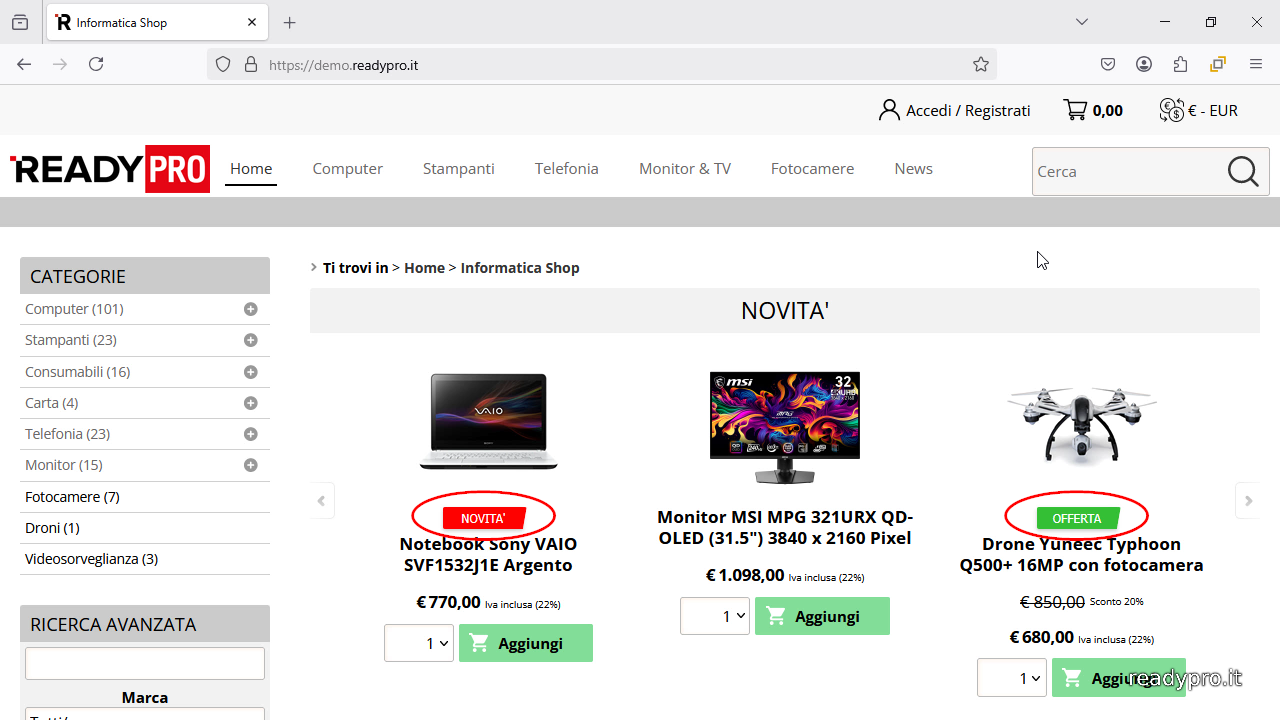Go to Fotocamere menu item
The width and height of the screenshot is (1280, 720).
[x=812, y=168]
